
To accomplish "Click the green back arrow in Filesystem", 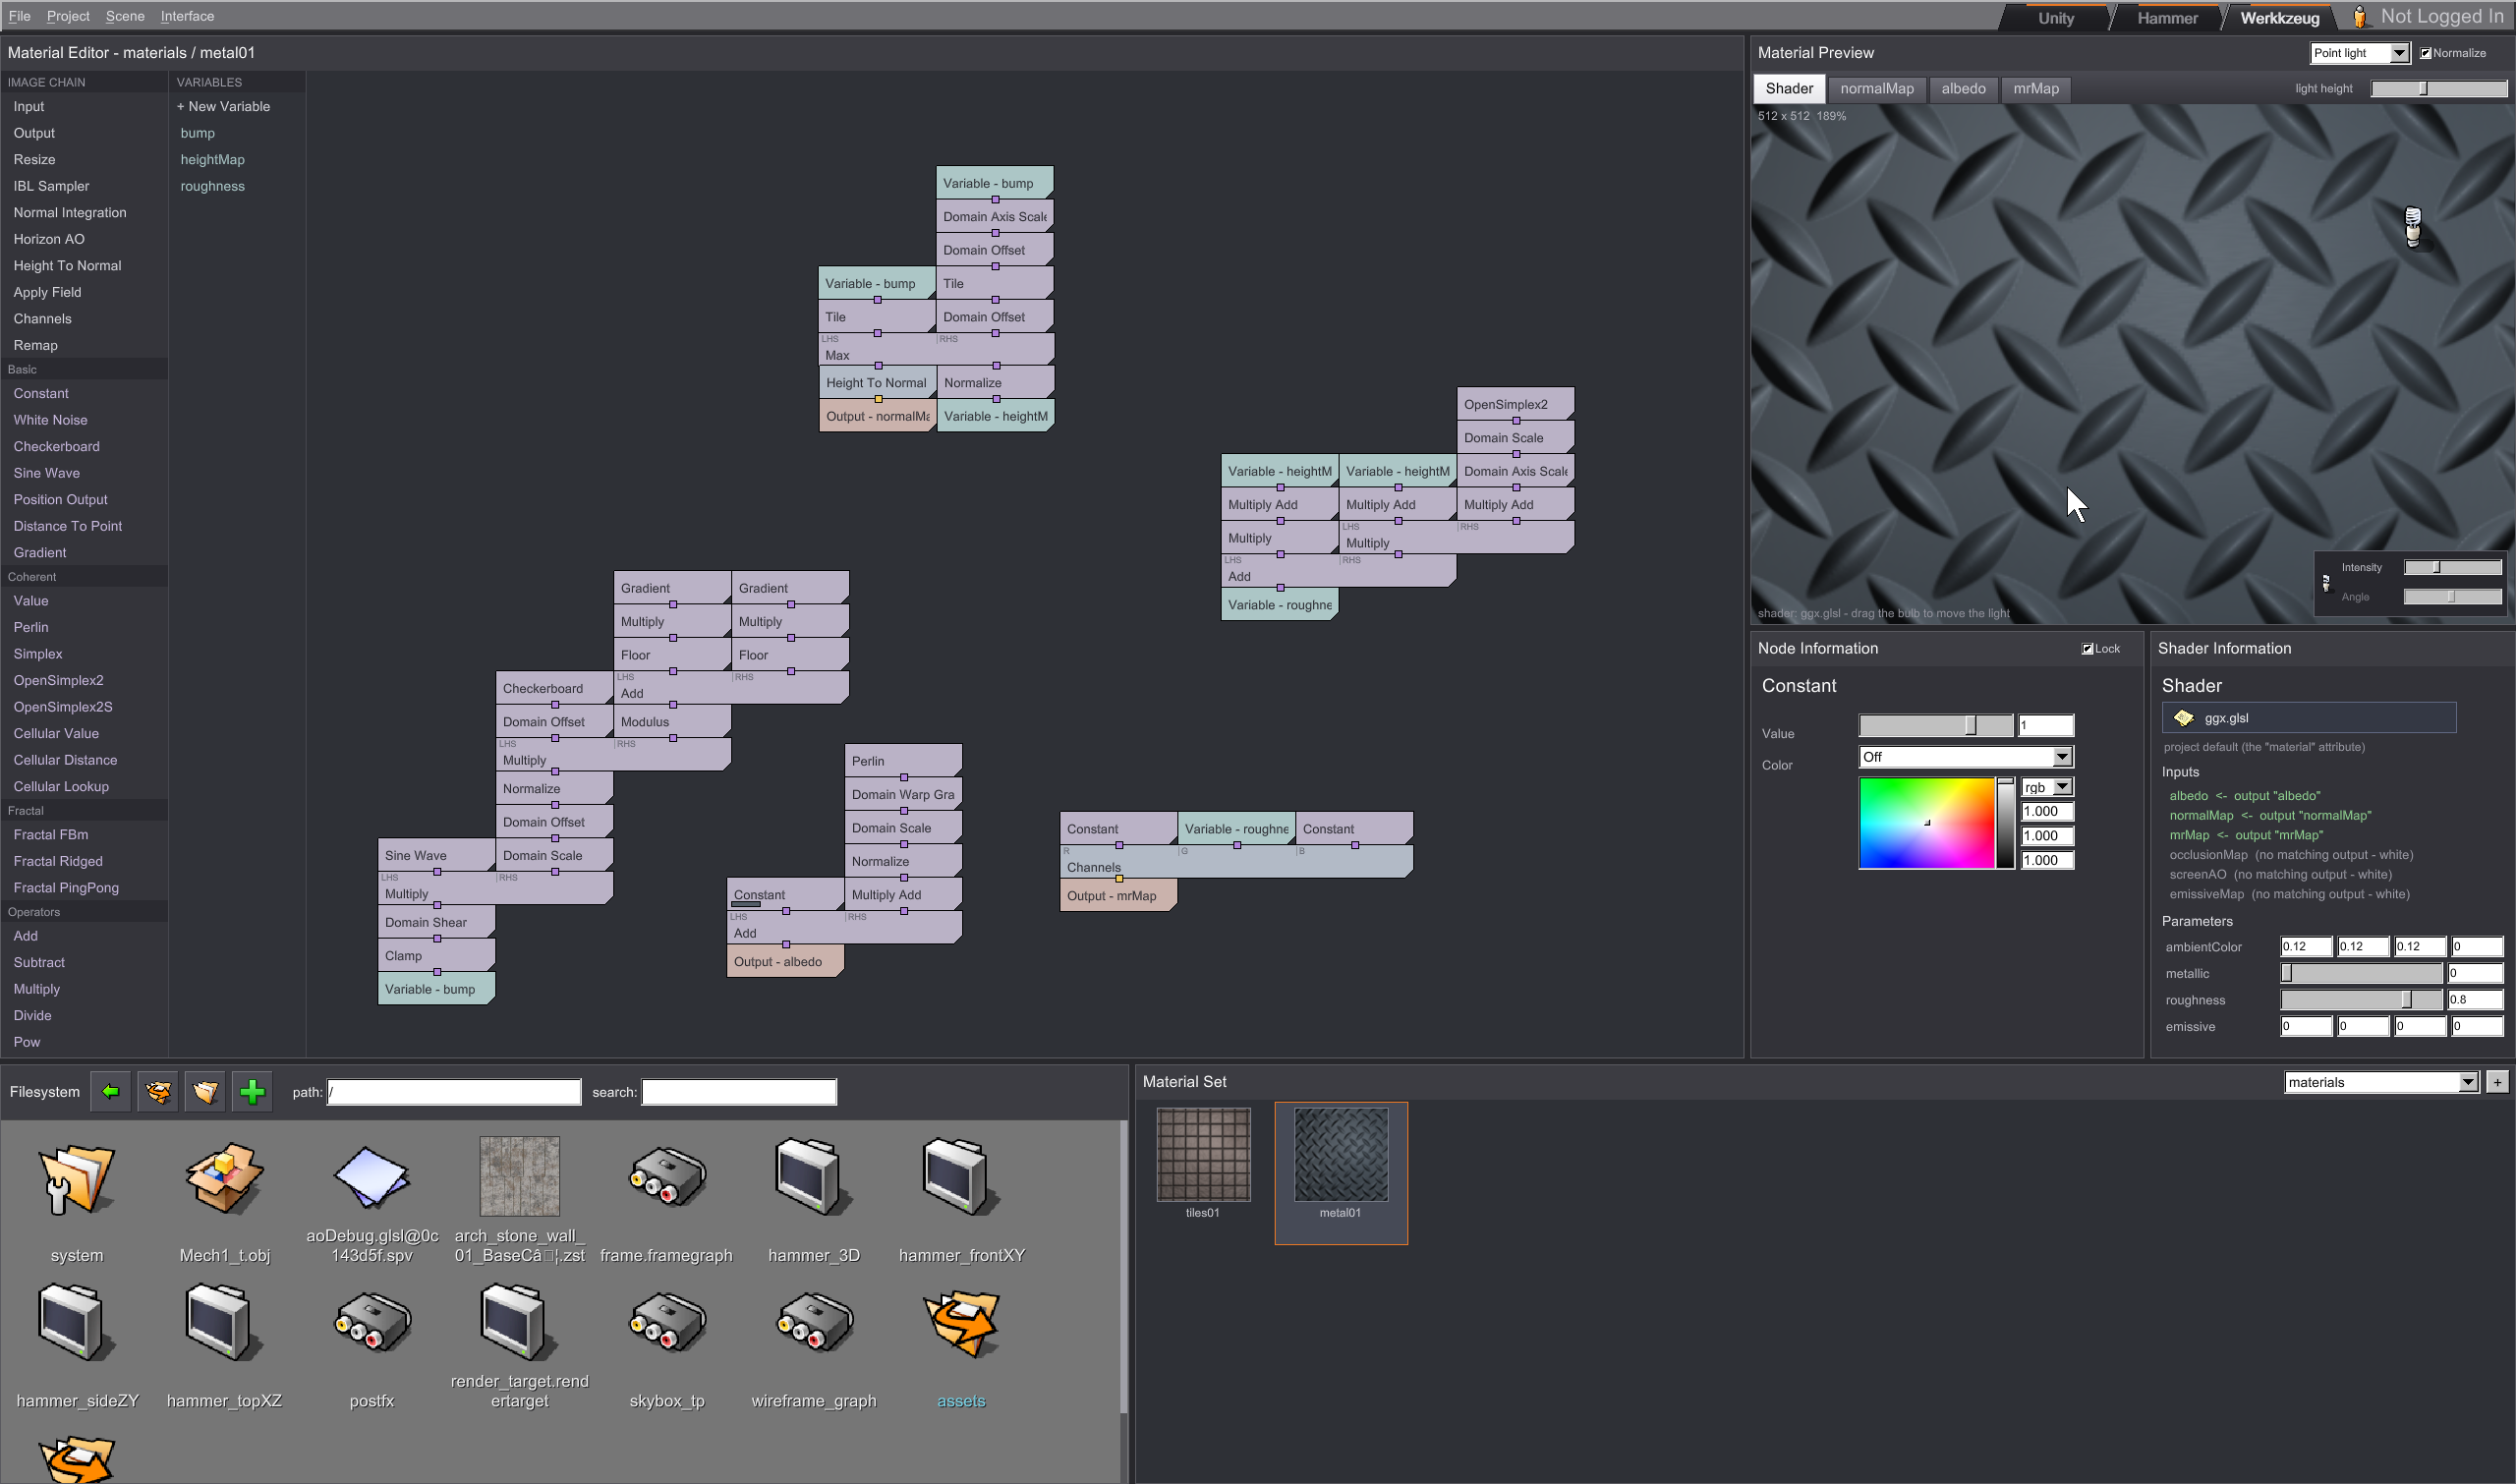I will [x=110, y=1091].
